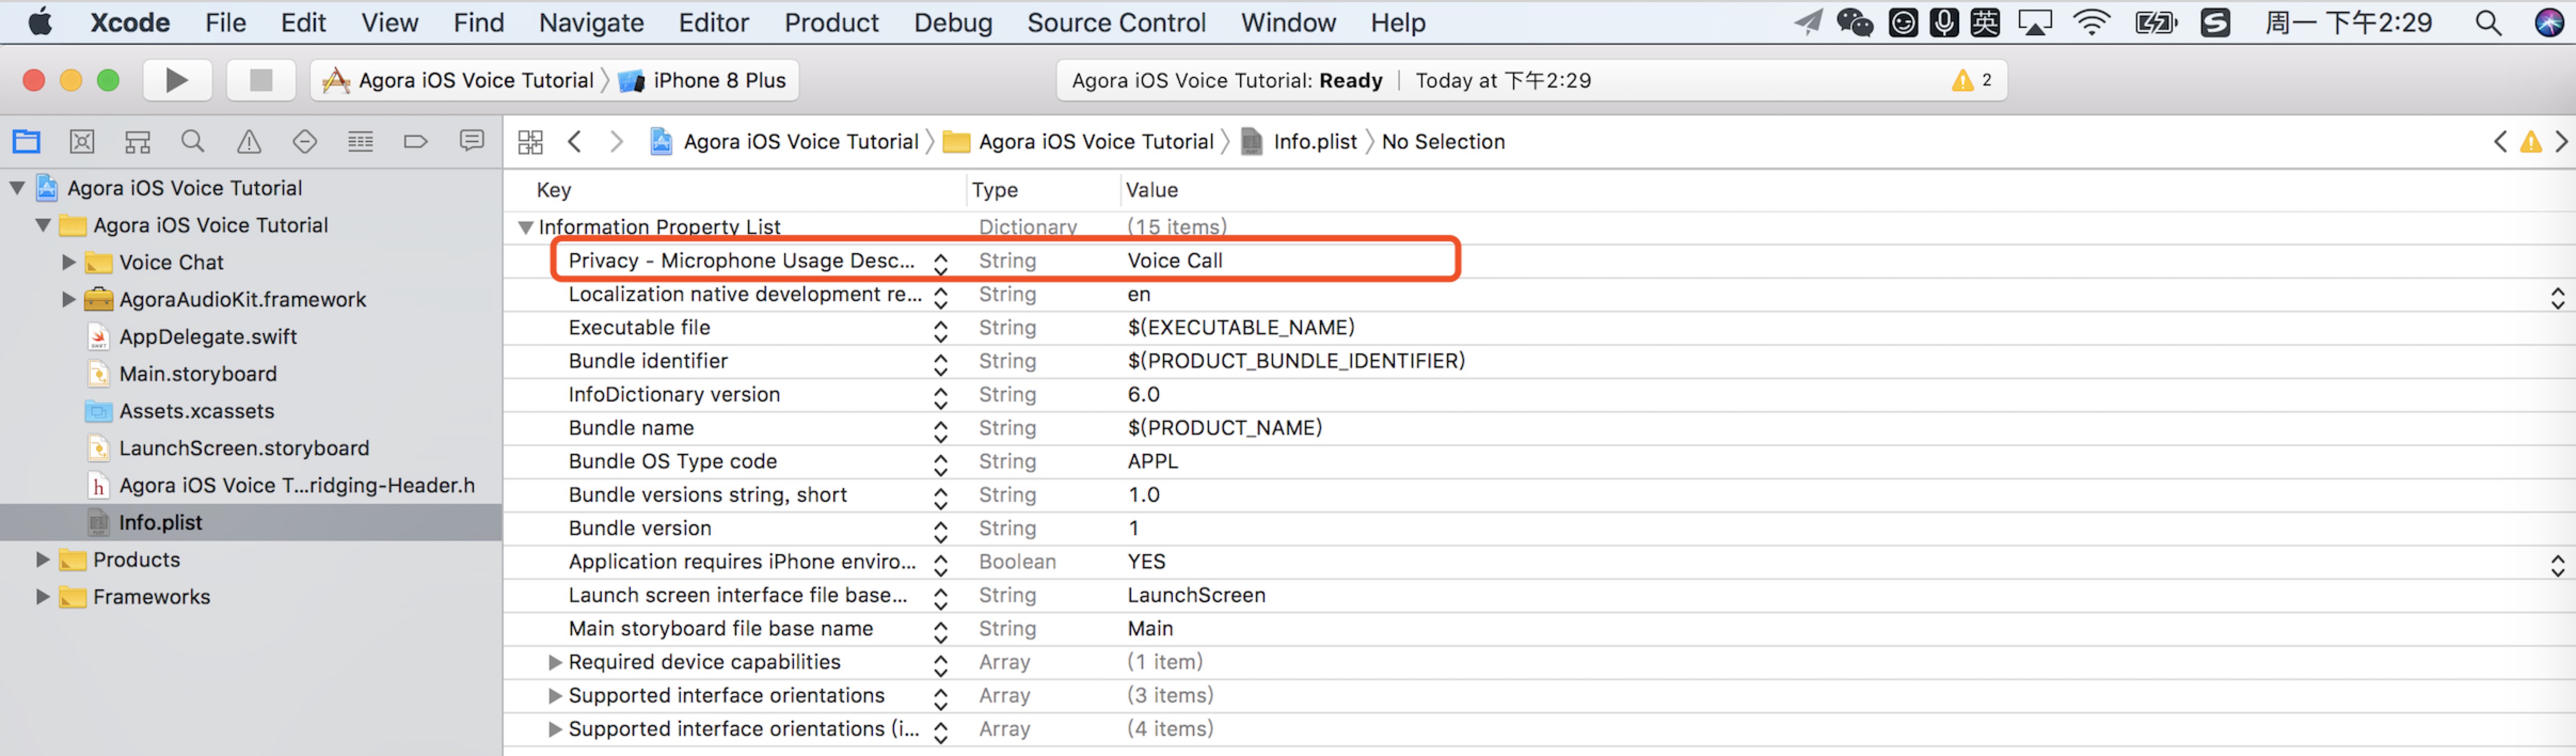Go back with the editor back arrow
This screenshot has width=2576, height=756.
574,142
